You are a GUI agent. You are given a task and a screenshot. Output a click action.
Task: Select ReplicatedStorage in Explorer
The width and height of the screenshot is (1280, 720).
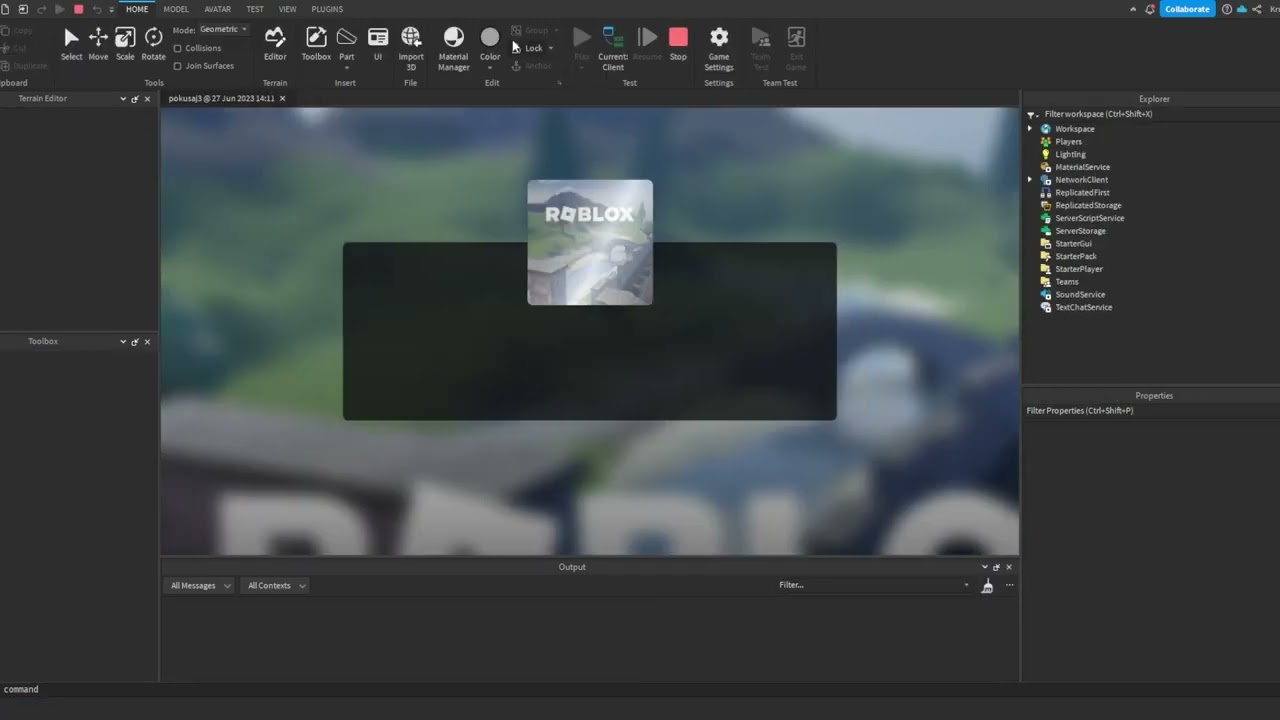tap(1088, 206)
